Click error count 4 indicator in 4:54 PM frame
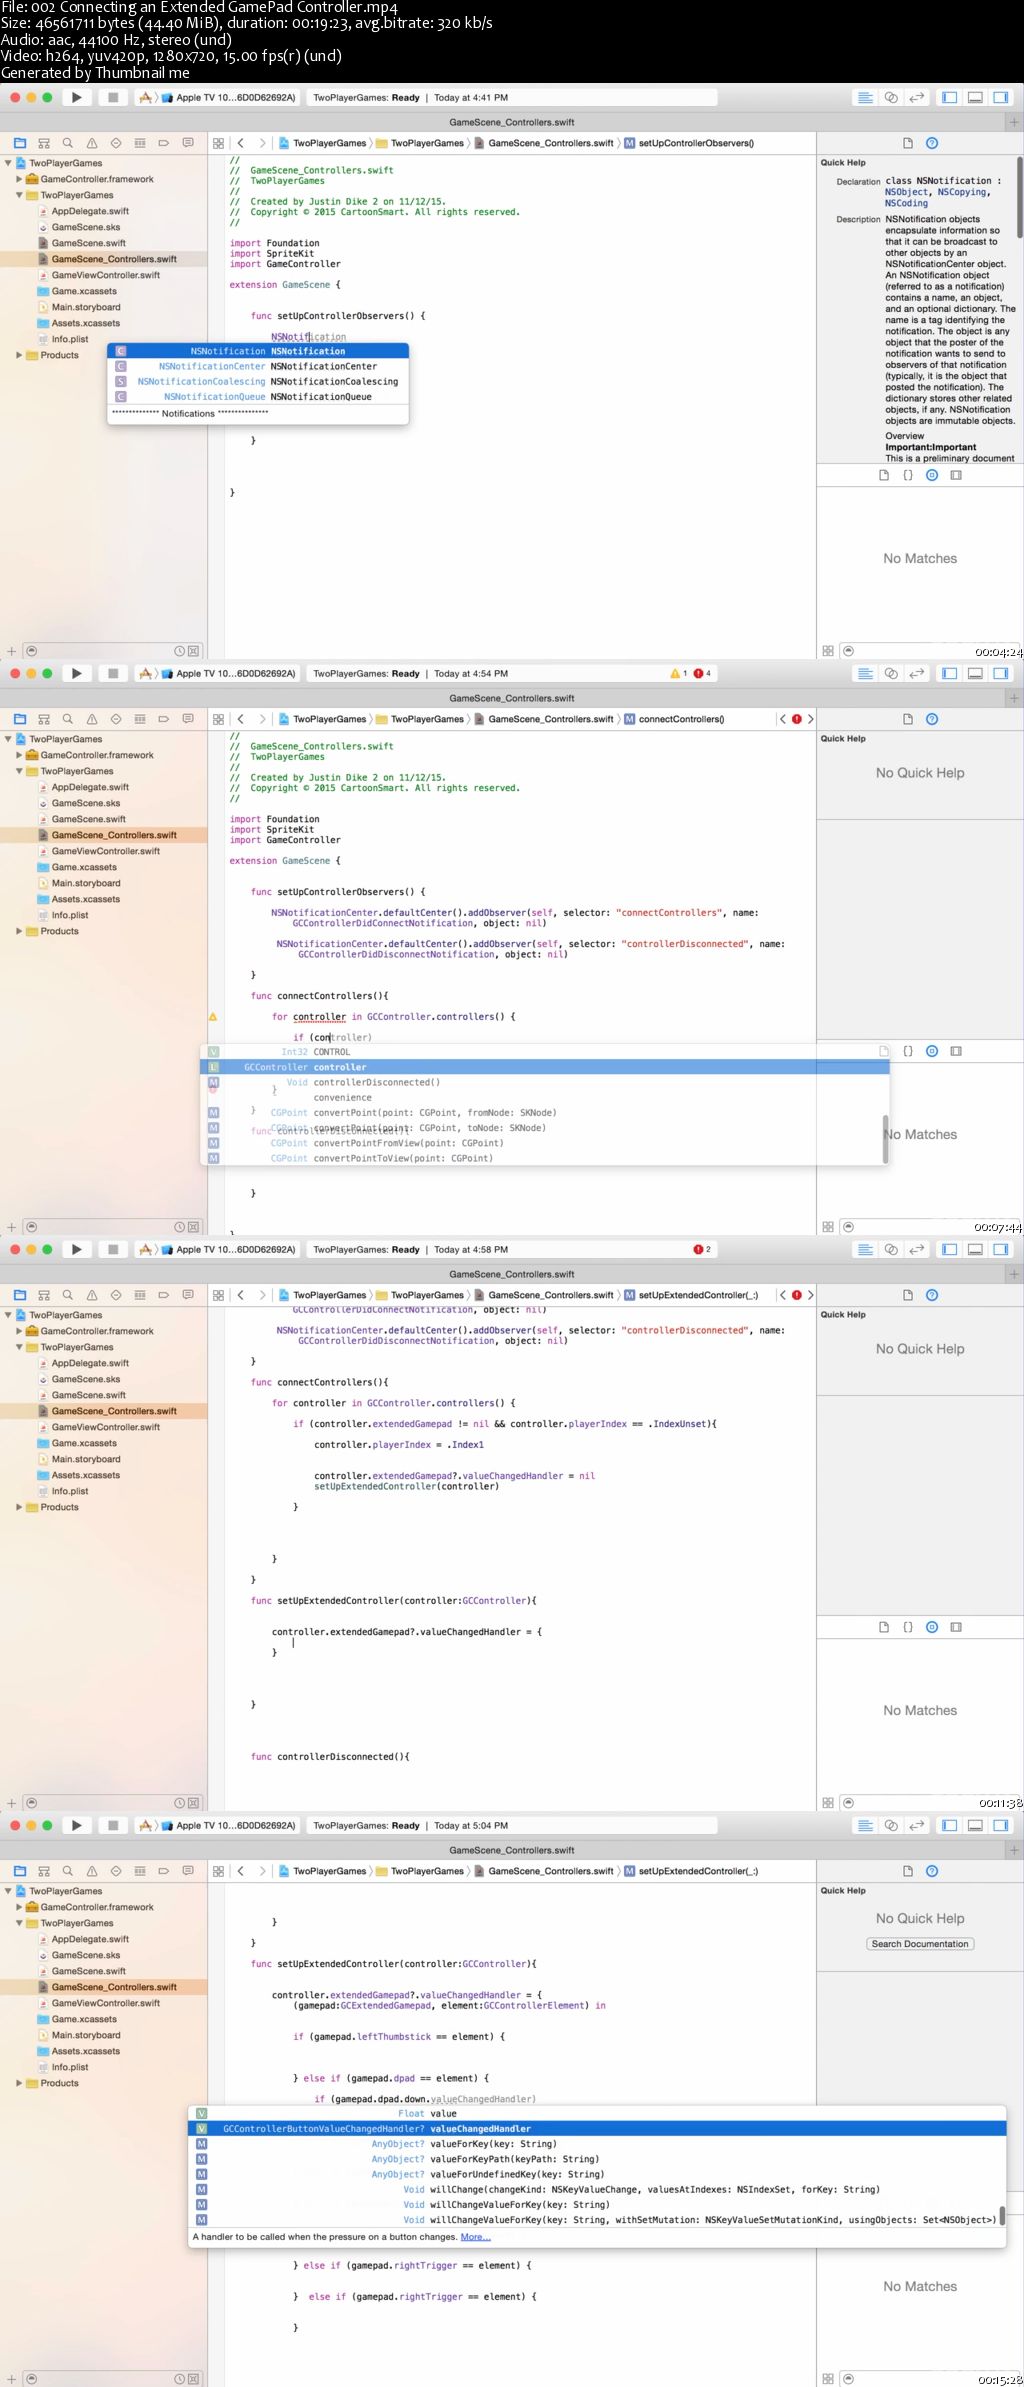 point(702,673)
